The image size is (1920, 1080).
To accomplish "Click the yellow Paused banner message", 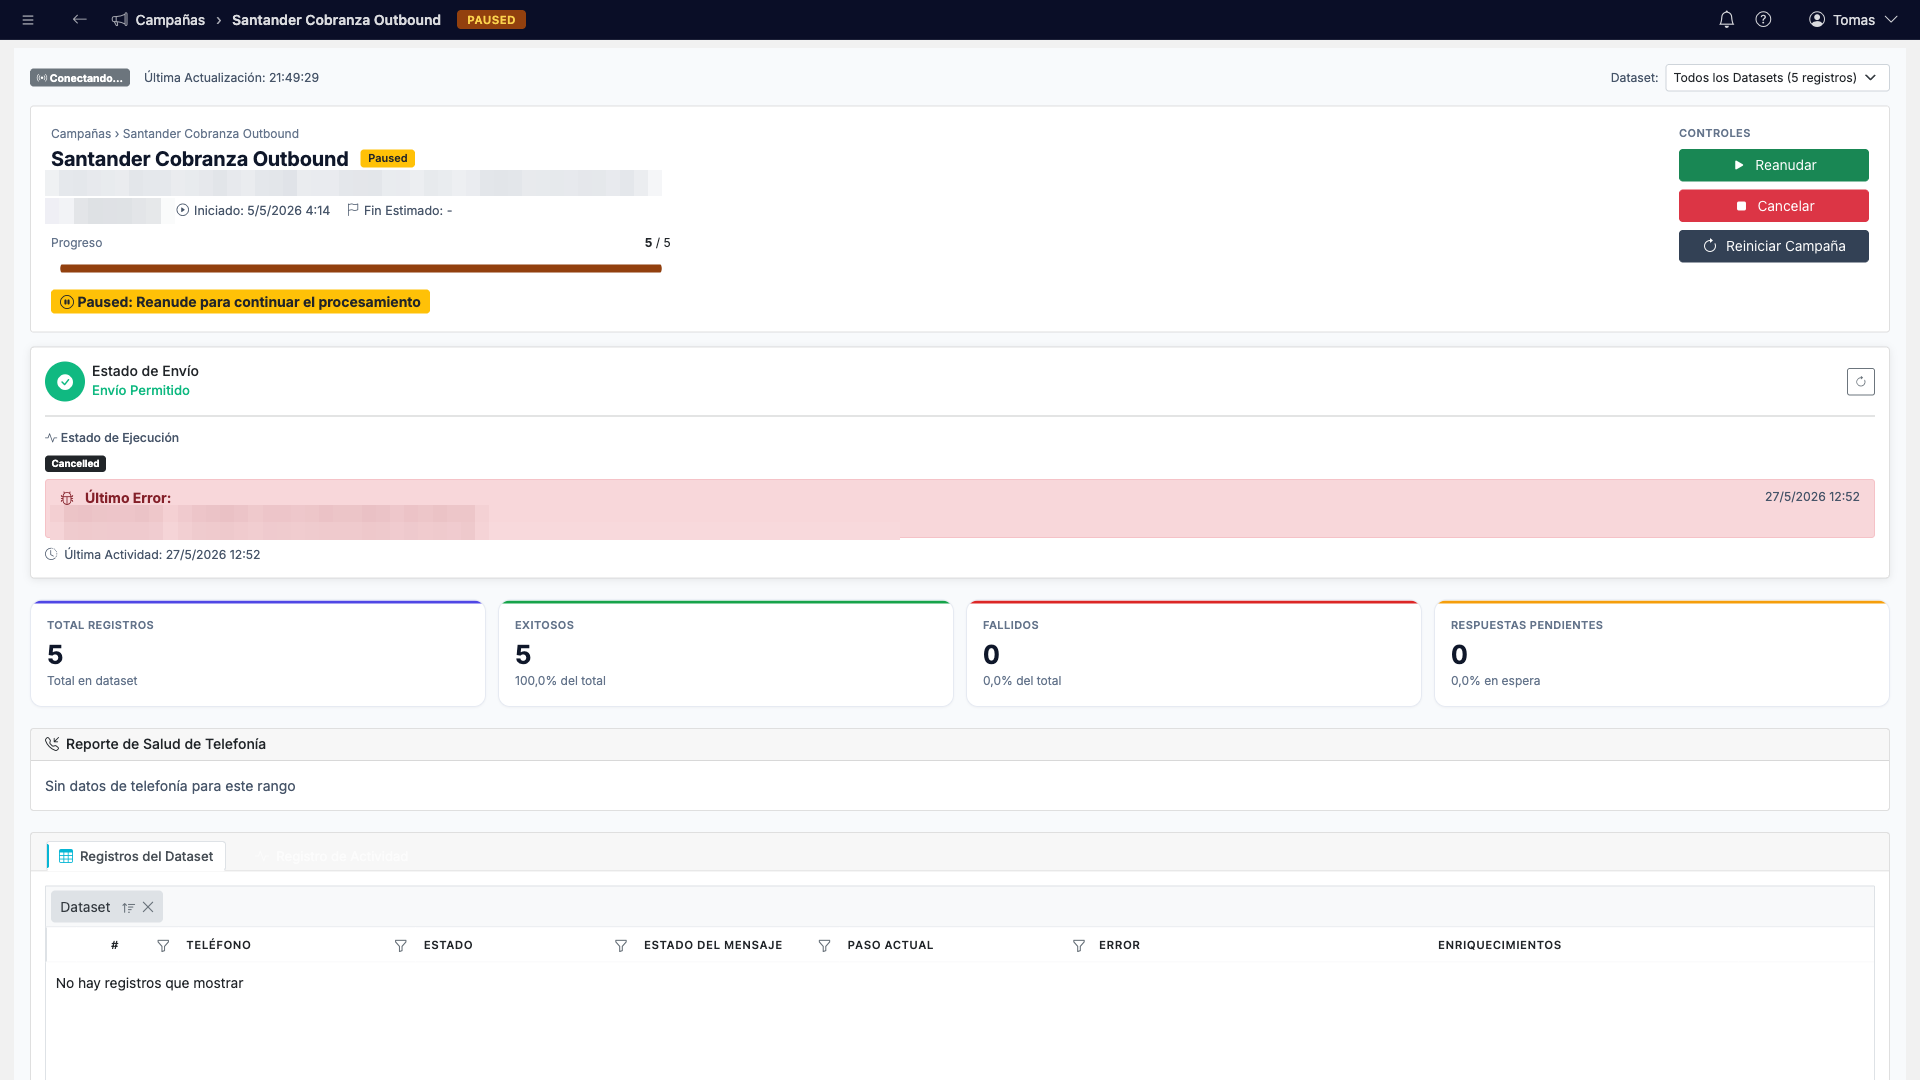I will tap(240, 302).
